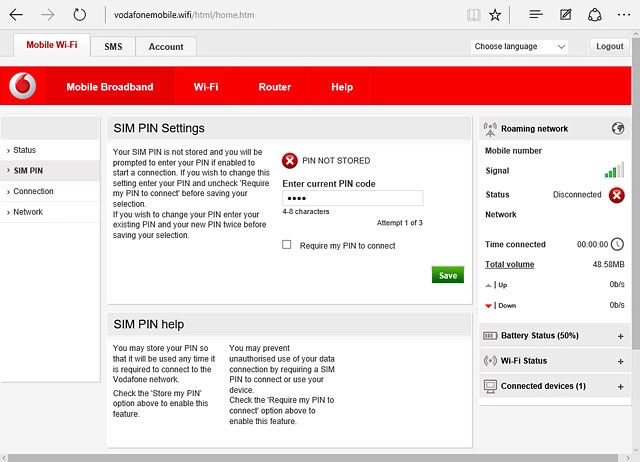The image size is (640, 462).
Task: Click the web note pencil icon
Action: point(566,15)
